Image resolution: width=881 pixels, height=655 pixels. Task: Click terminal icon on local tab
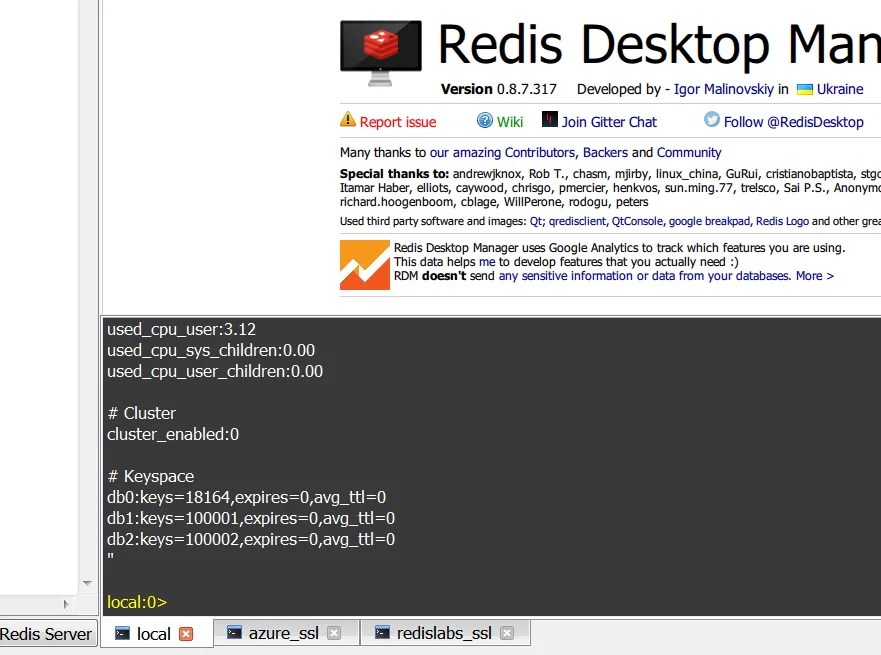(122, 634)
